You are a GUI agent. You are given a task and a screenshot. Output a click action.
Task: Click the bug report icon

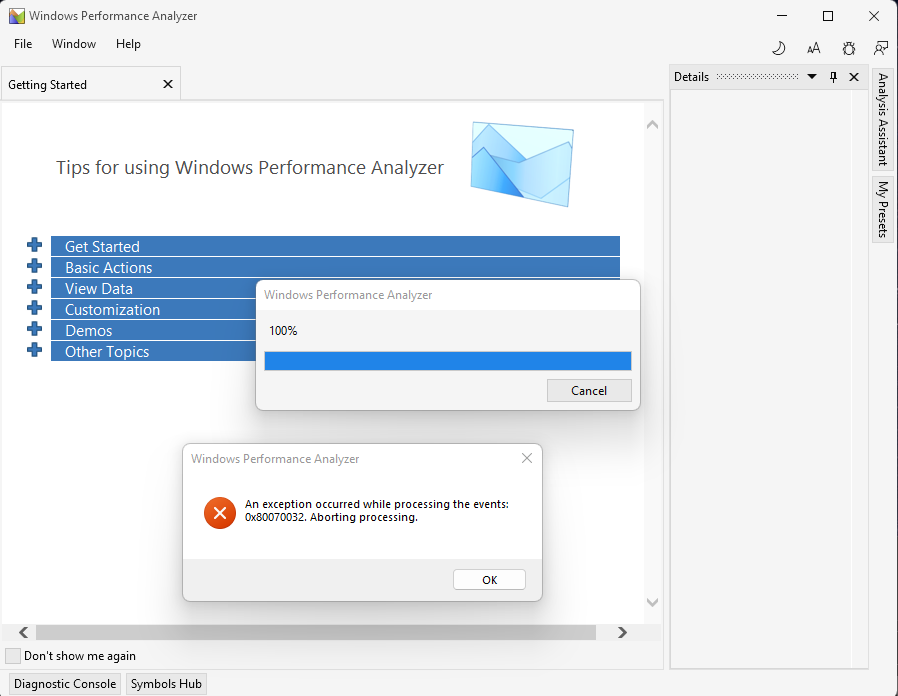(849, 49)
